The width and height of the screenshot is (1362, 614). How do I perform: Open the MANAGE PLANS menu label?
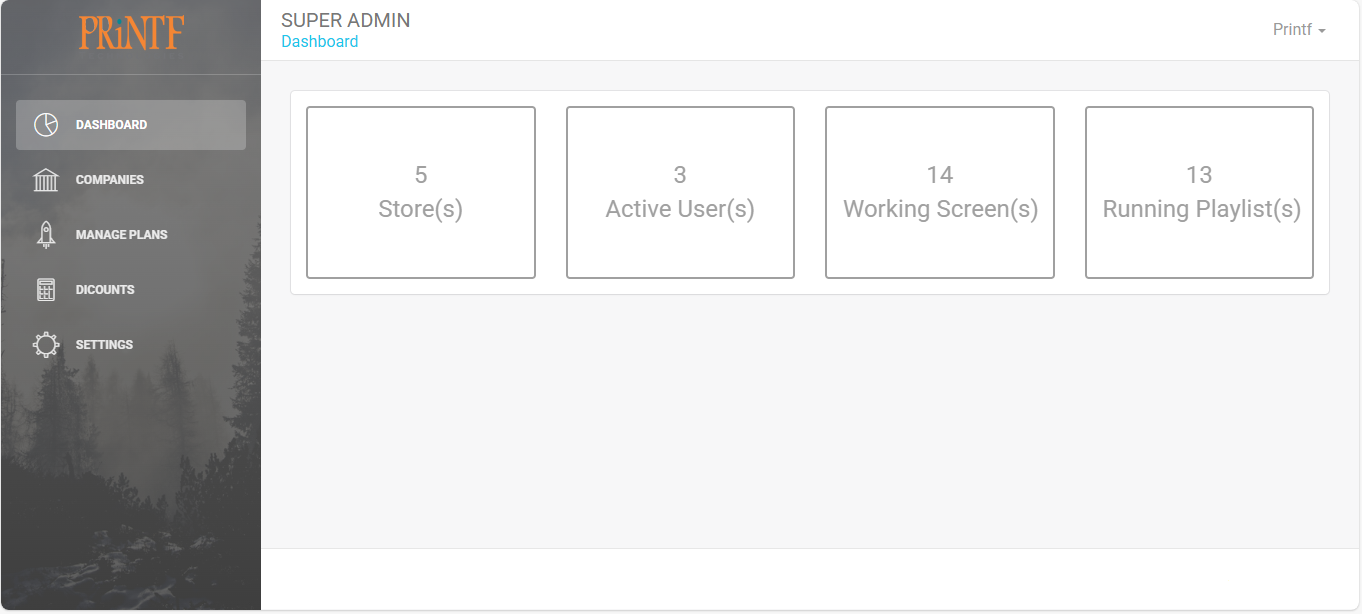[x=122, y=235]
